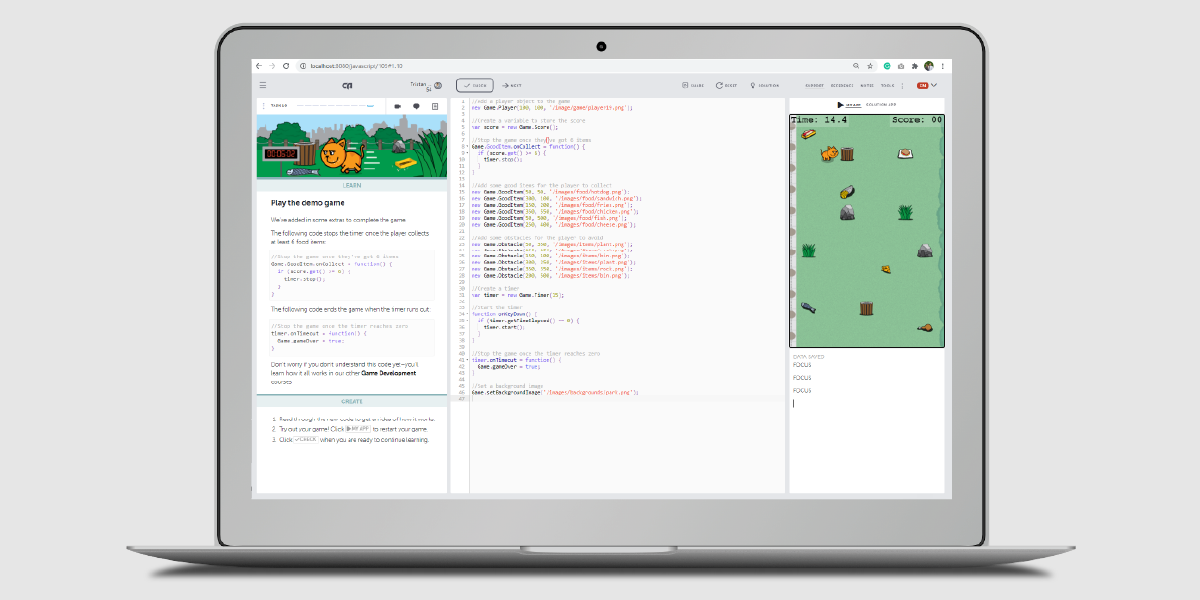1200x600 pixels.
Task: Click the Check button
Action: (x=474, y=85)
